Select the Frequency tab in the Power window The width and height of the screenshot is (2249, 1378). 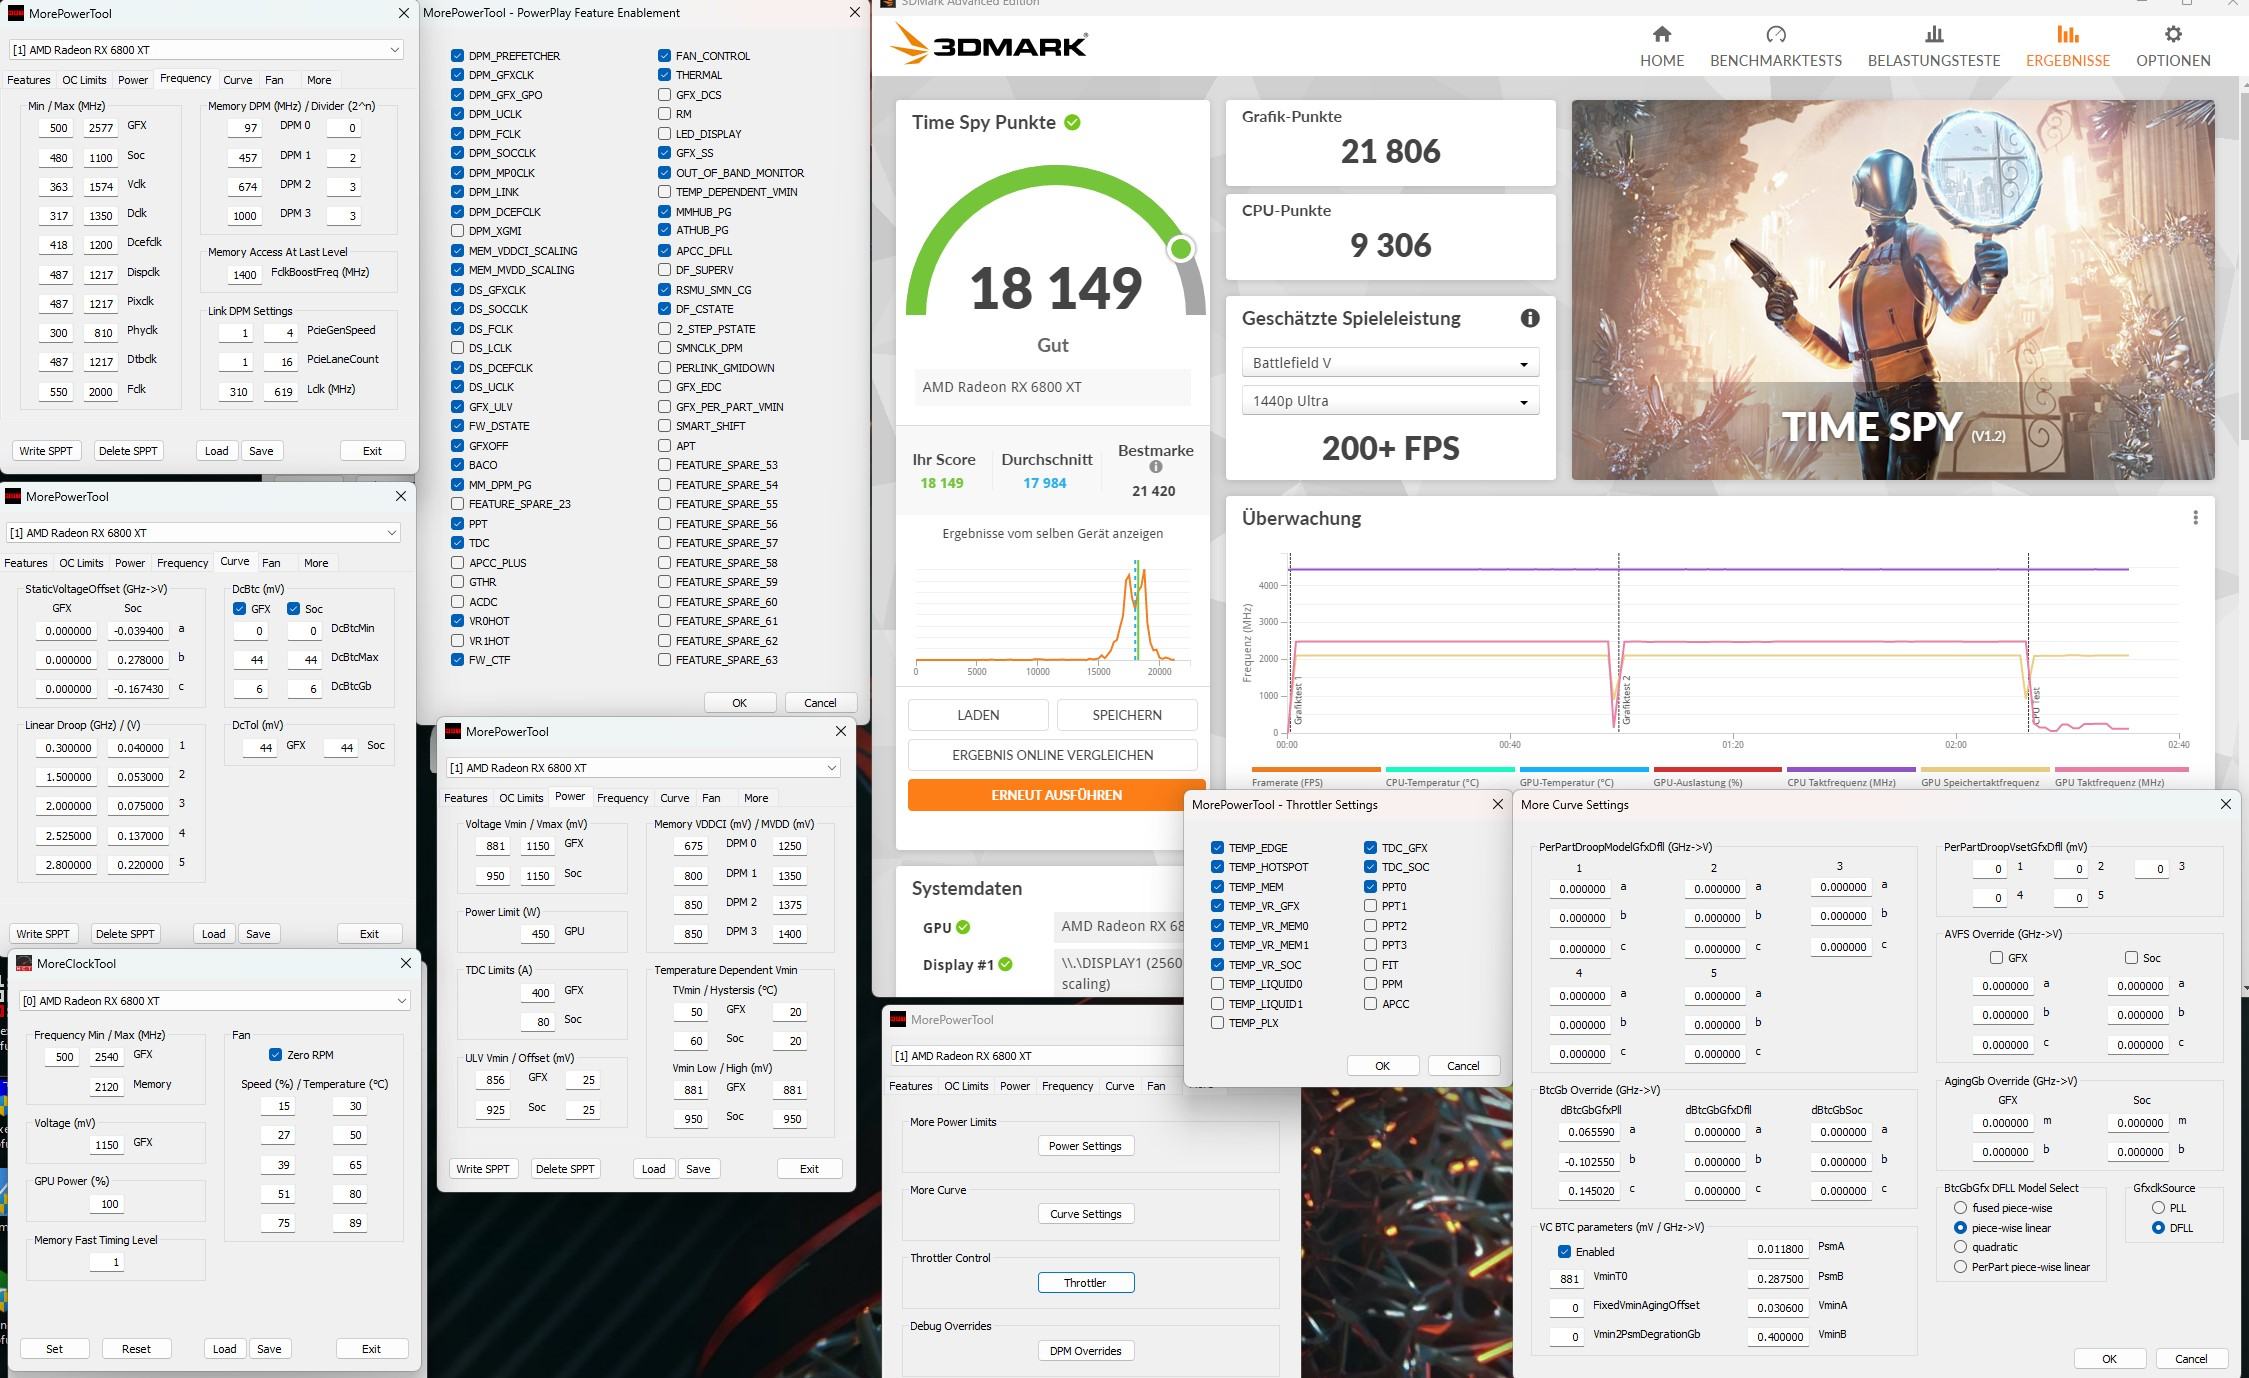click(622, 798)
